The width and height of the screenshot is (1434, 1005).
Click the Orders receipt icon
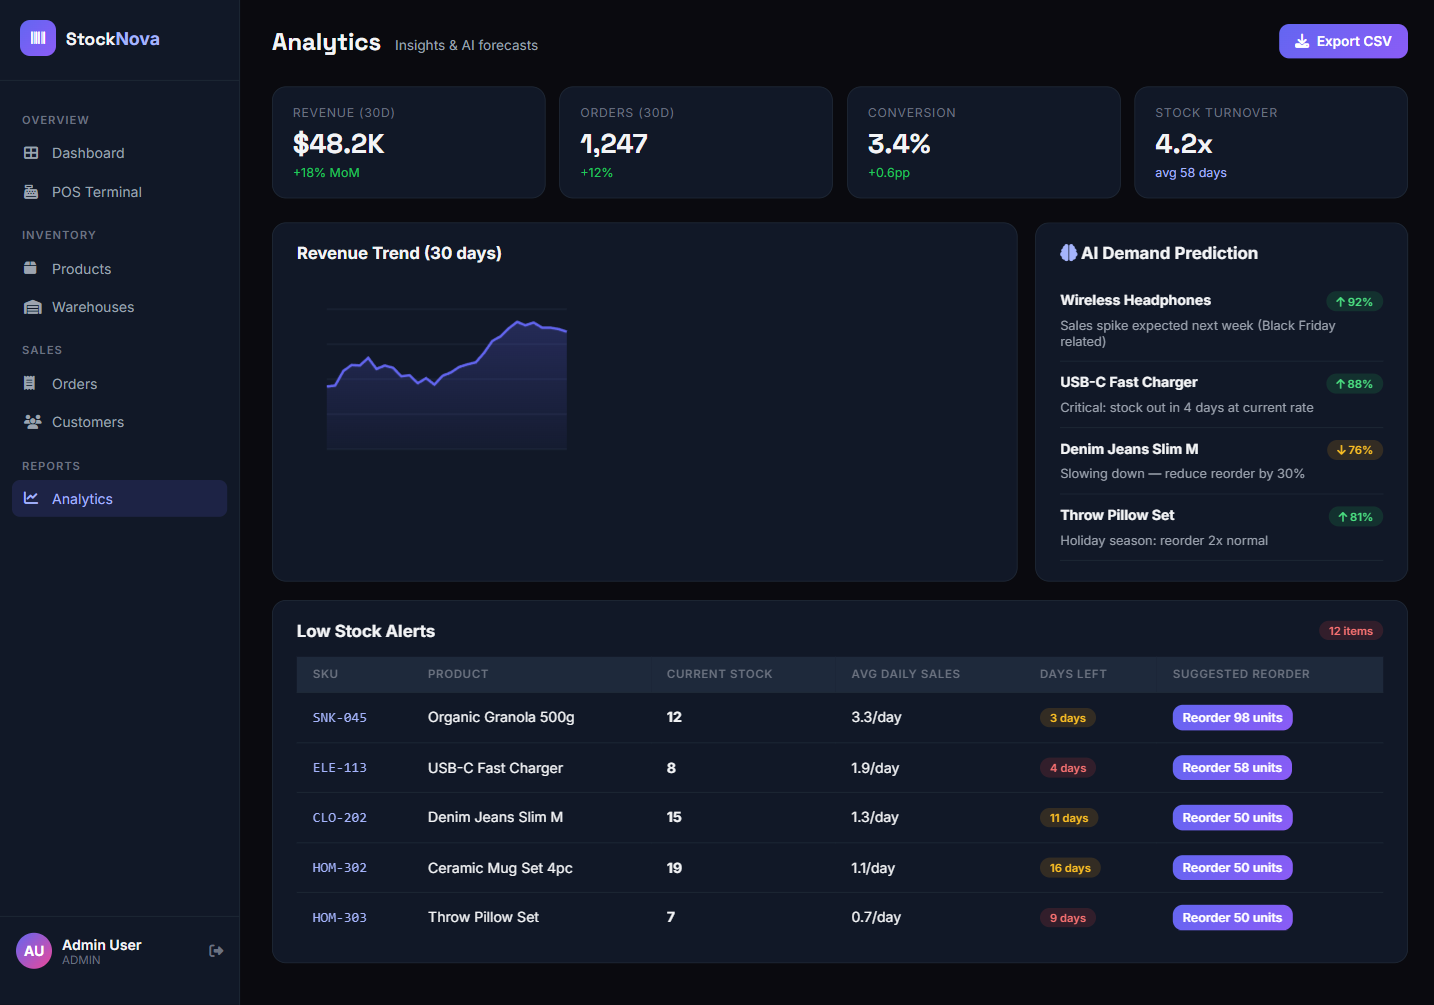(30, 384)
